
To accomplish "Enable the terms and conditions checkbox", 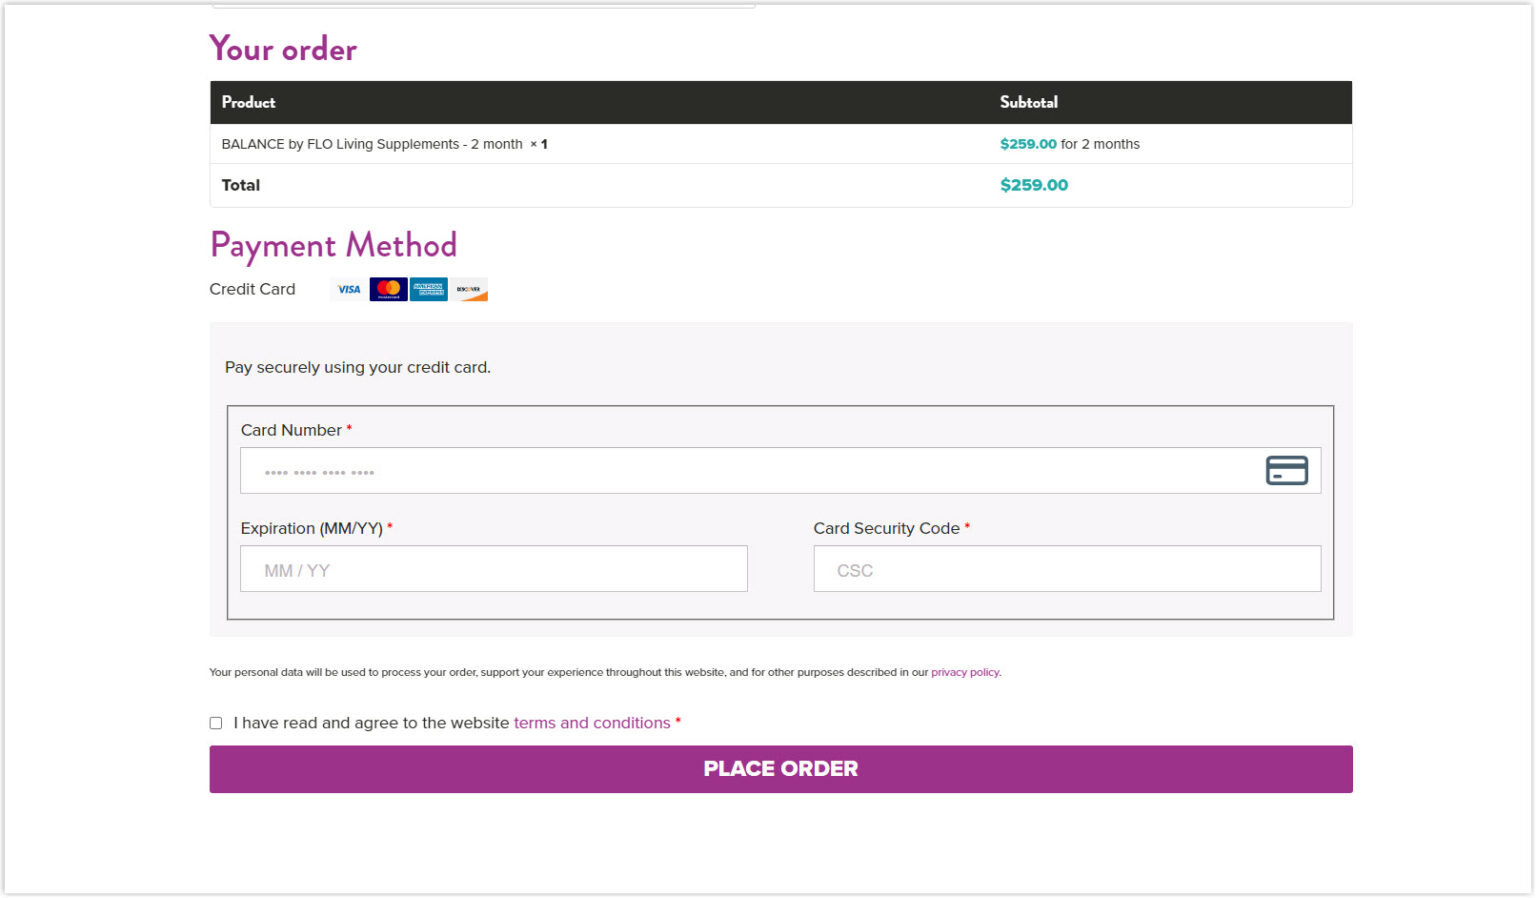I will pyautogui.click(x=215, y=722).
